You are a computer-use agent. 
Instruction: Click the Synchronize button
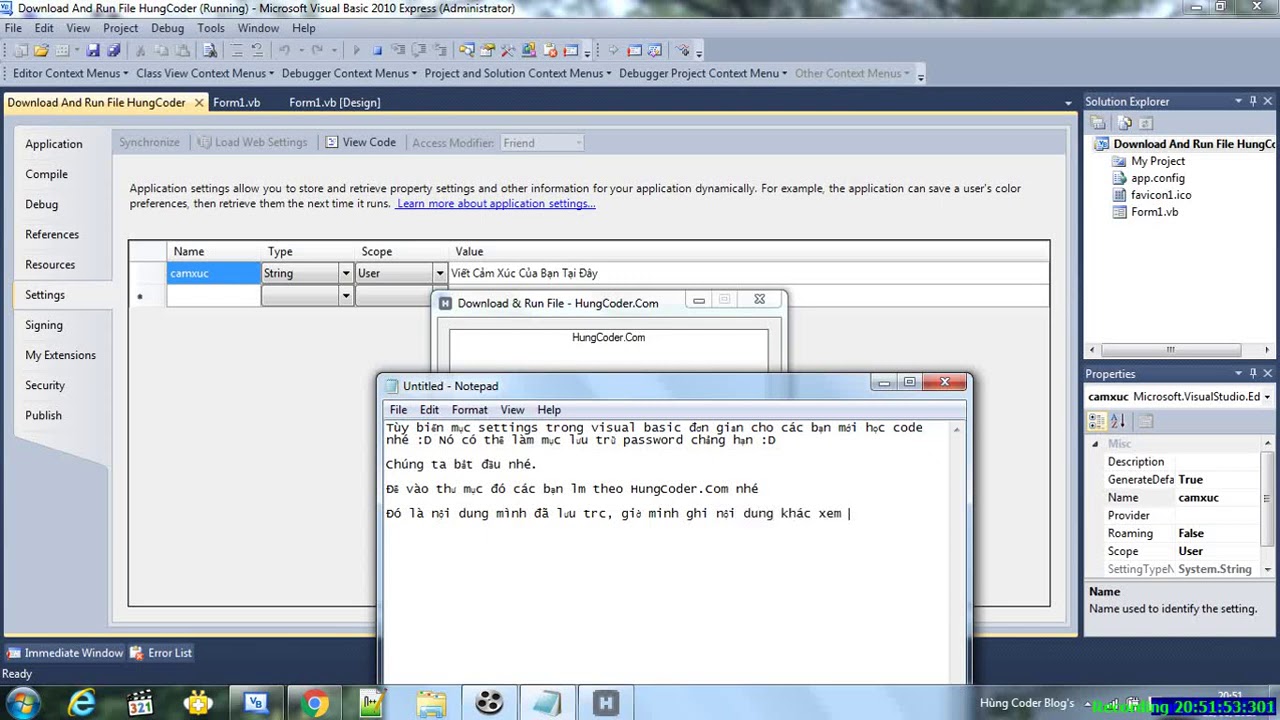point(149,142)
